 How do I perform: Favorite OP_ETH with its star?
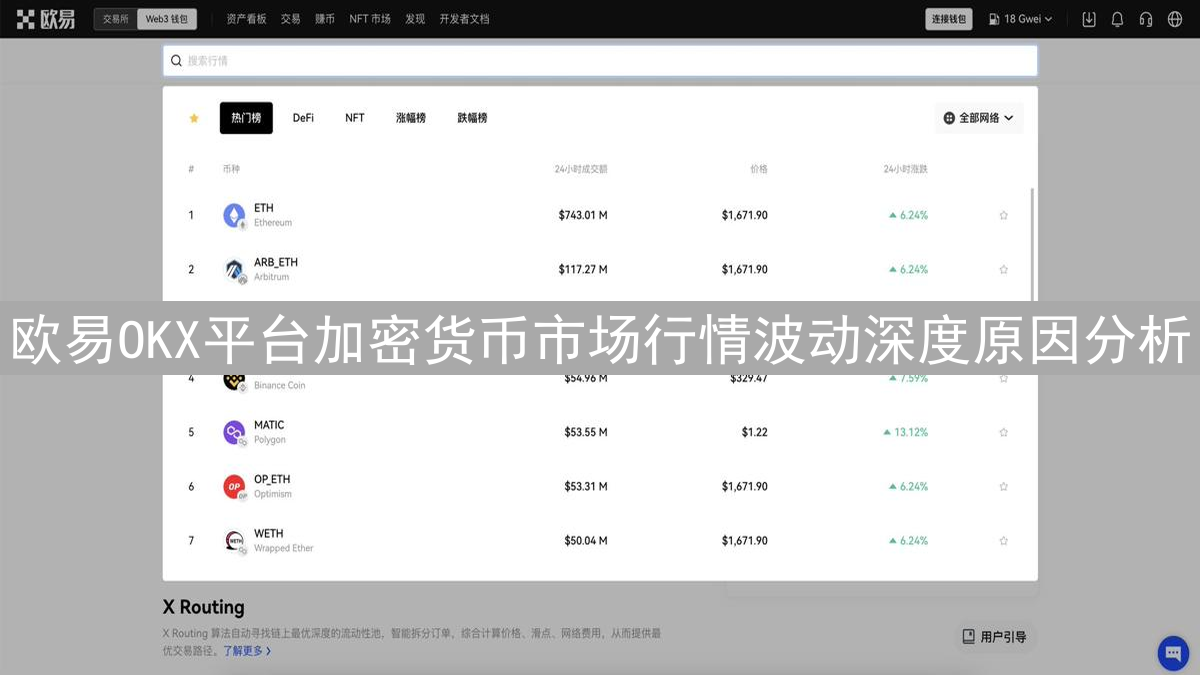pyautogui.click(x=1003, y=486)
